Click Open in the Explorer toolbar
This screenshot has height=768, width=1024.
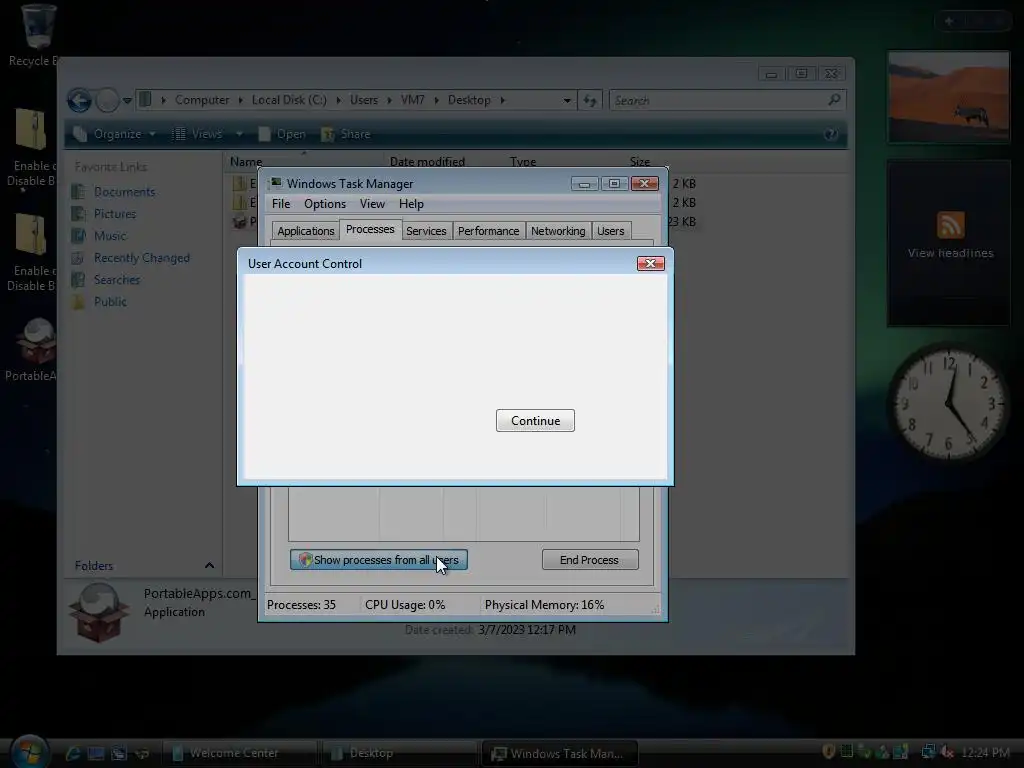282,134
